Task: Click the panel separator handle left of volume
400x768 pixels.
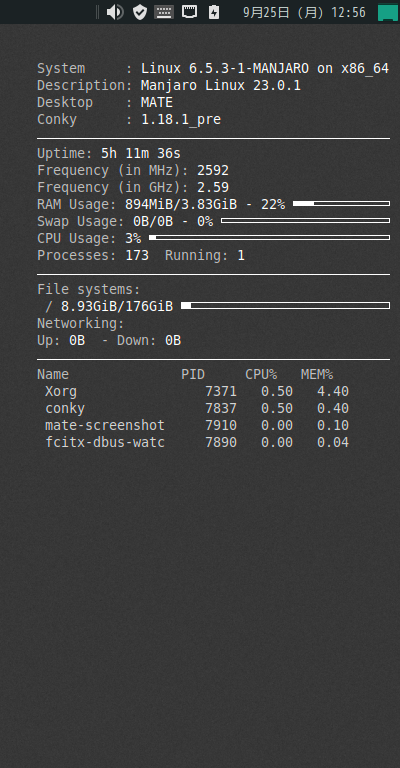Action: click(x=97, y=12)
